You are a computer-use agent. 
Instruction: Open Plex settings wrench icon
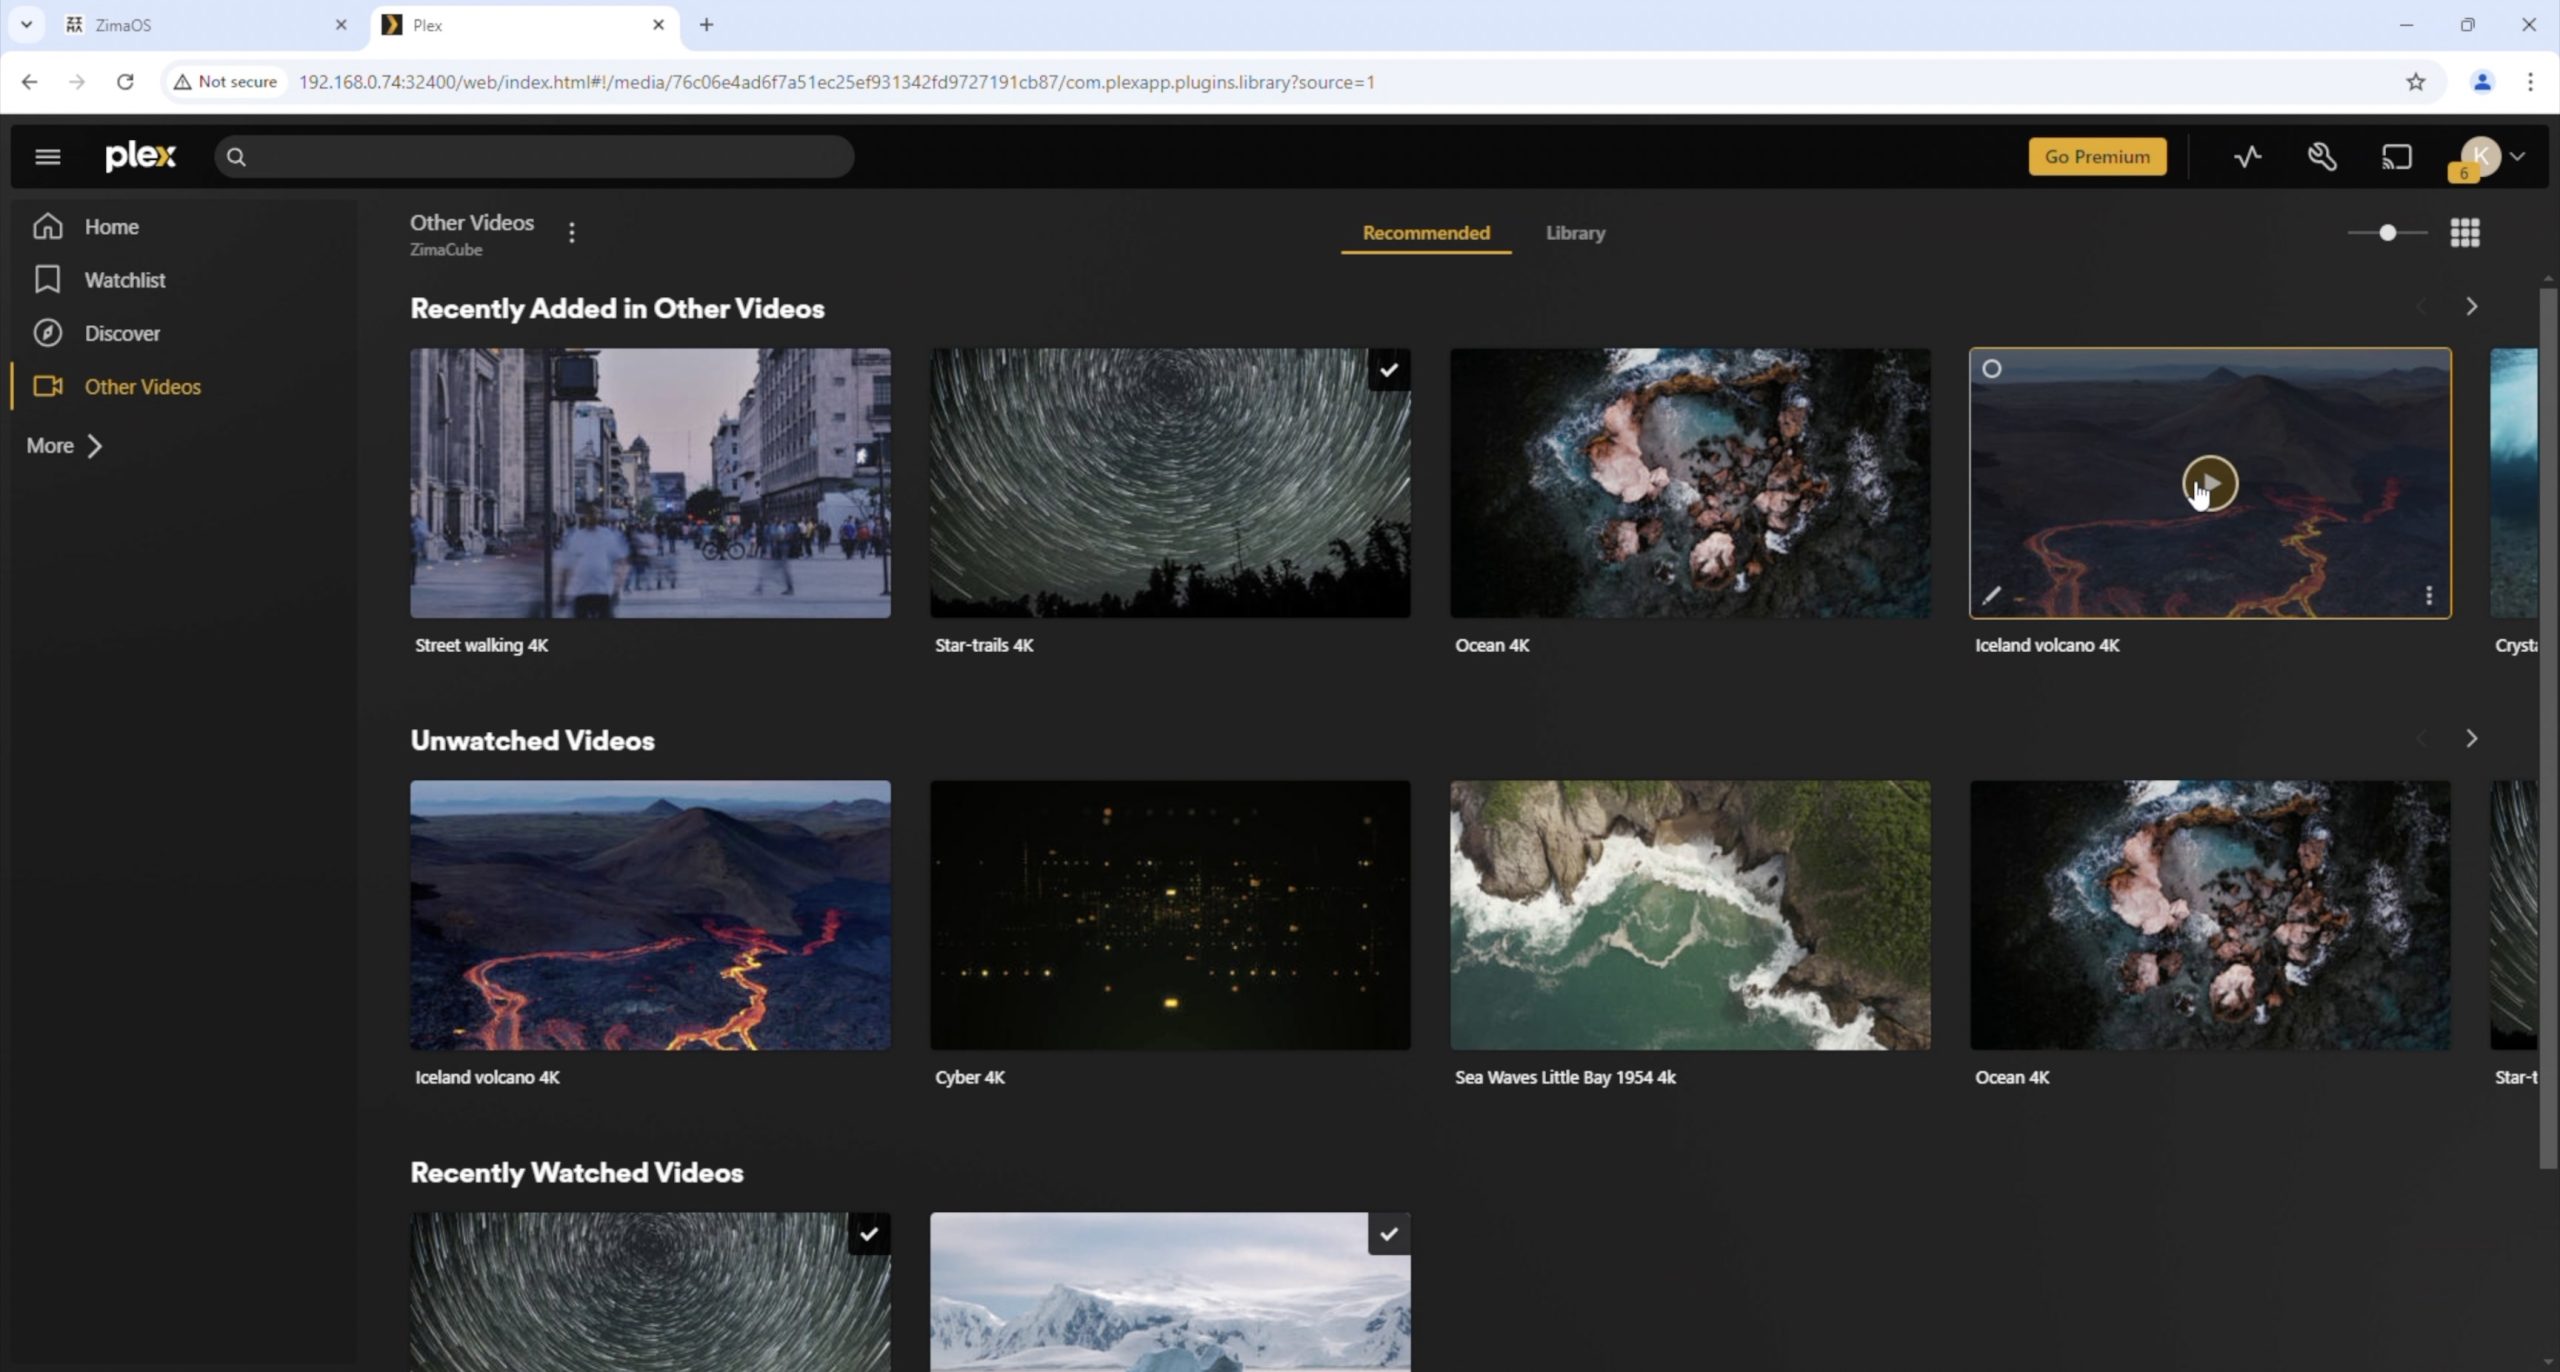point(2322,157)
